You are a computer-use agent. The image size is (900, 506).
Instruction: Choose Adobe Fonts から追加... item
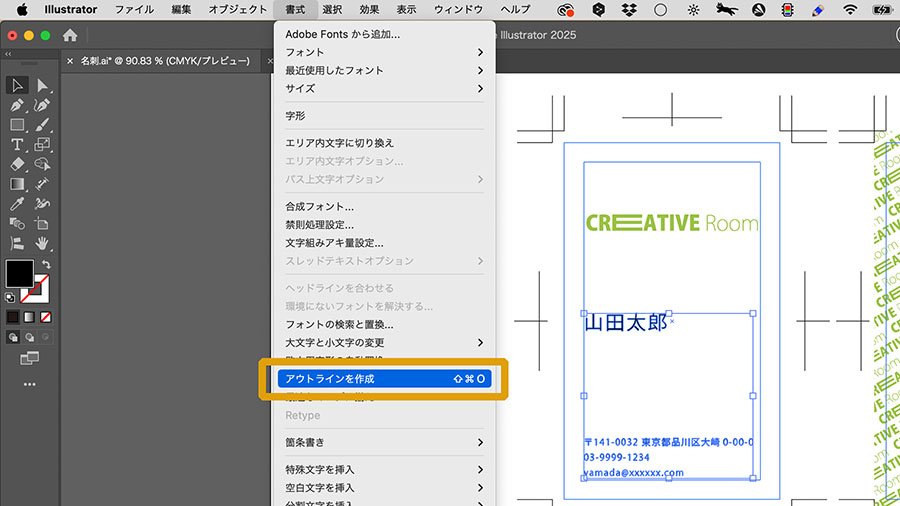384,34
